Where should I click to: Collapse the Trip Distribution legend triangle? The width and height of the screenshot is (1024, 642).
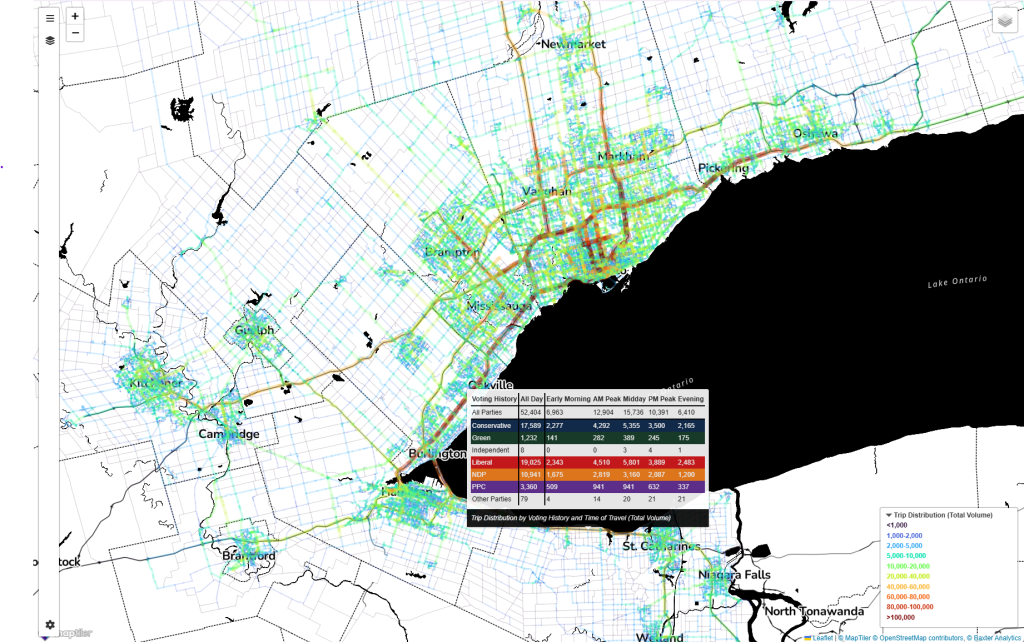[887, 515]
